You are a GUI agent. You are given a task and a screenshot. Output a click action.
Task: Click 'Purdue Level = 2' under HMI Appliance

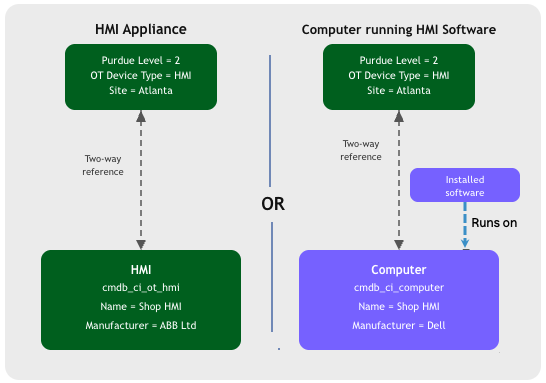(141, 60)
